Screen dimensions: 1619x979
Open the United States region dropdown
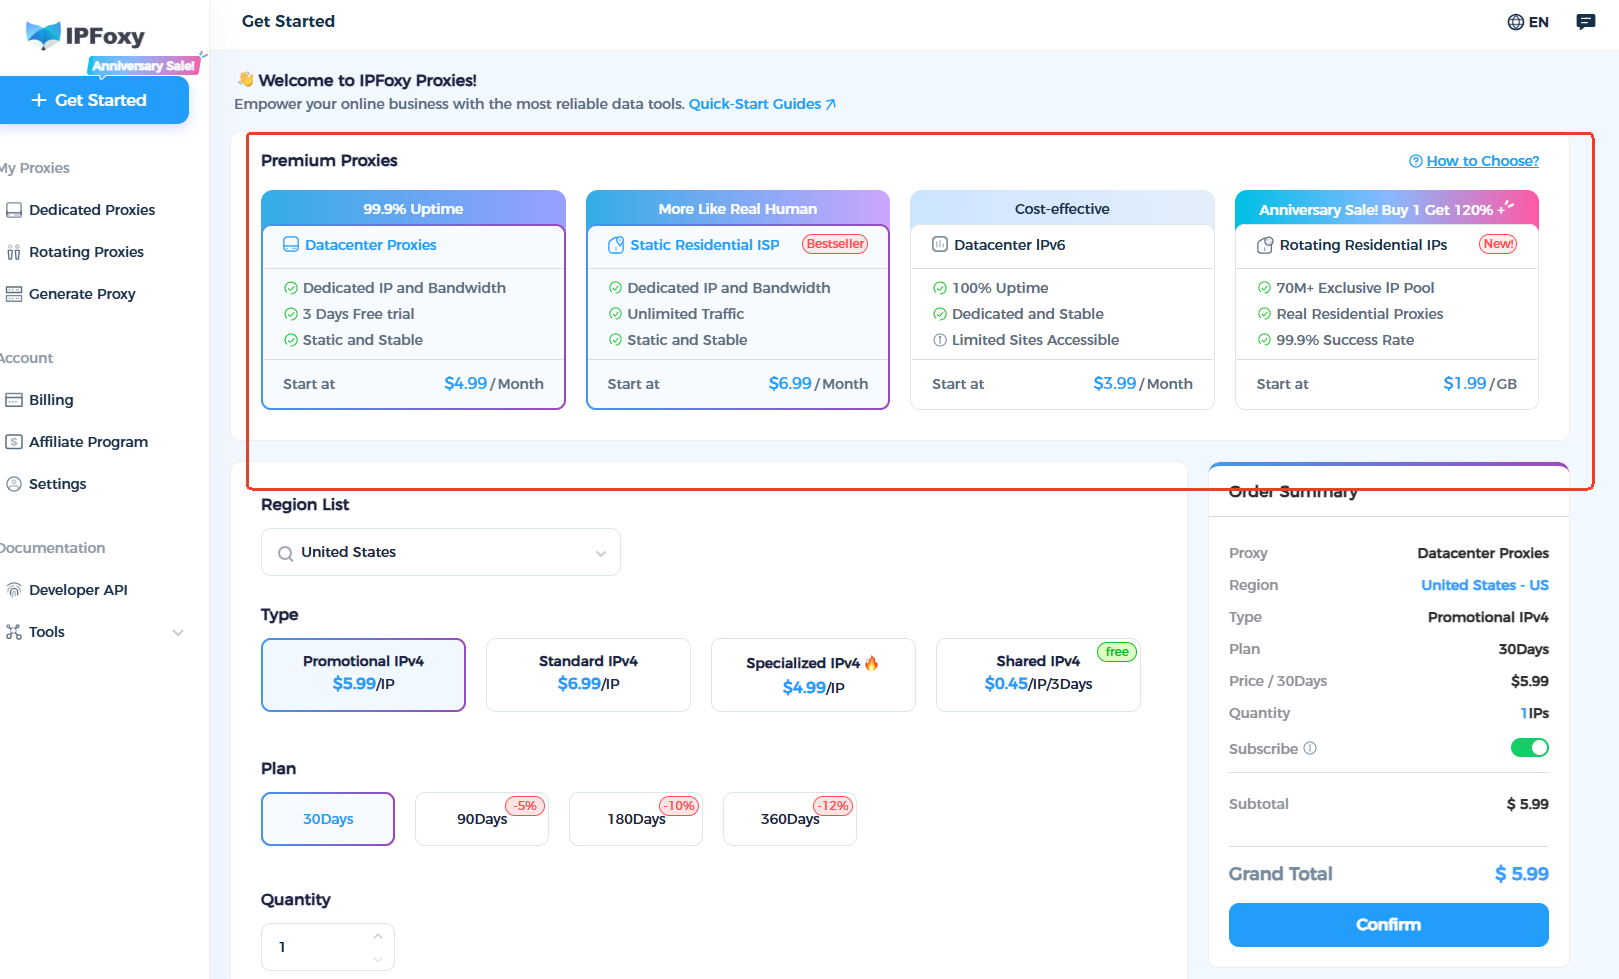440,552
